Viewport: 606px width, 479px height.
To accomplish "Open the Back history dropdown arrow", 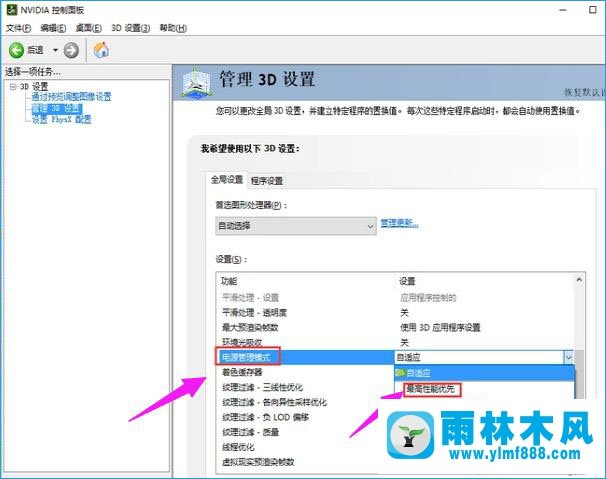I will tap(55, 50).
